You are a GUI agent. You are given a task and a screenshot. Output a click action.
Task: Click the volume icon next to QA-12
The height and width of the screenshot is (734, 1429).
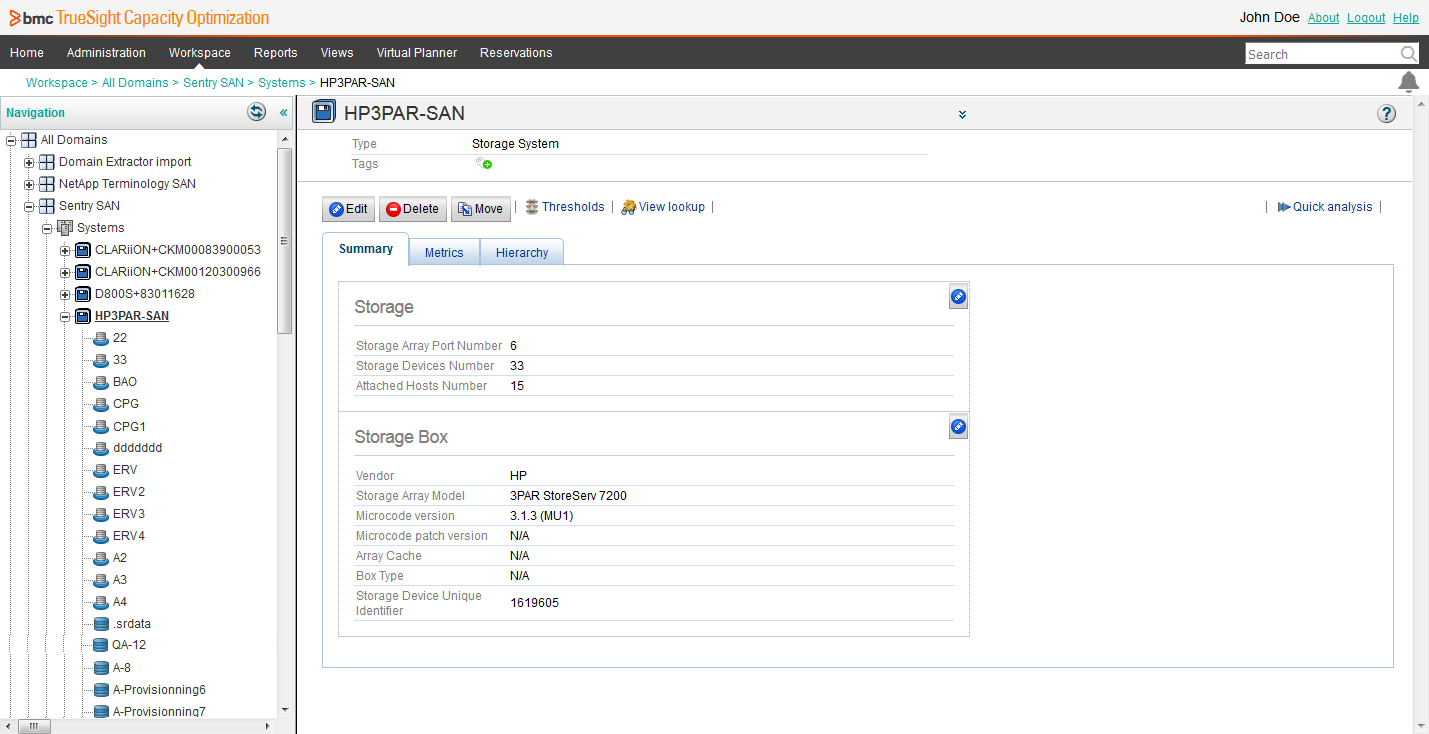(x=100, y=645)
